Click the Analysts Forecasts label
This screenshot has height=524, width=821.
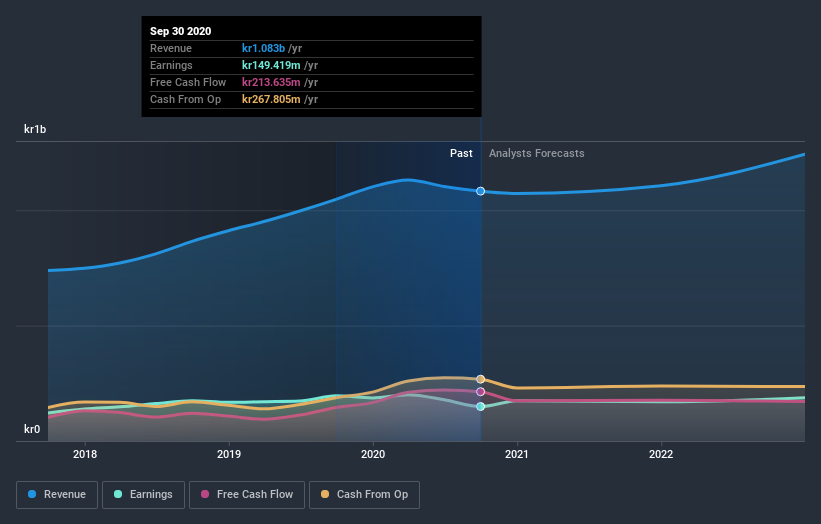[537, 153]
